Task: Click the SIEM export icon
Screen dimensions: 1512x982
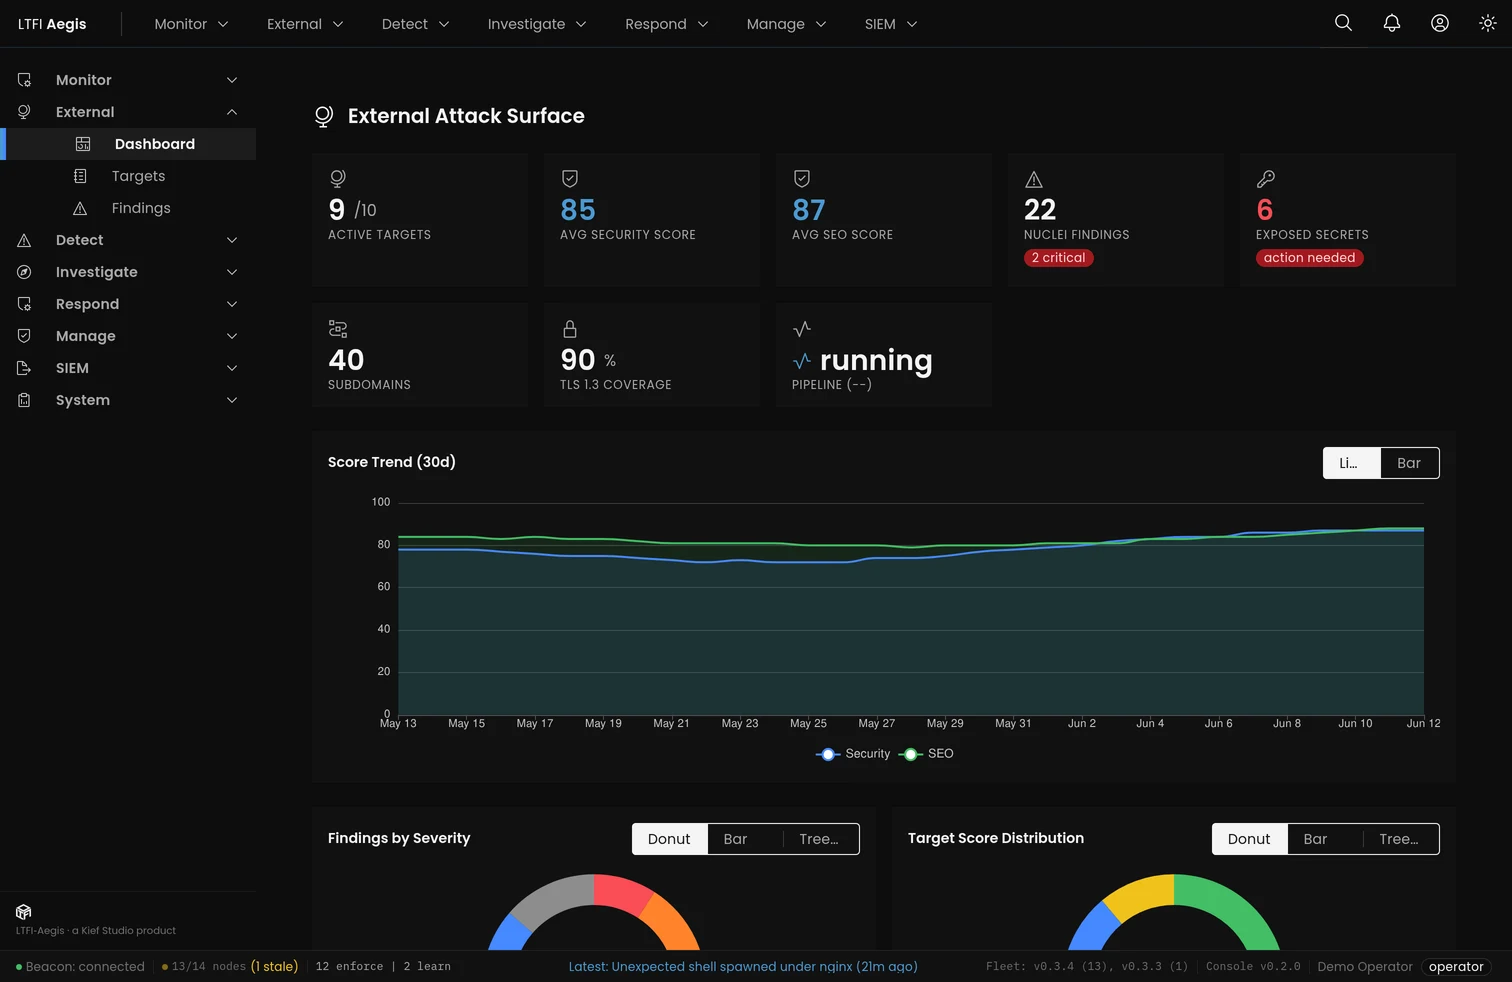Action: coord(24,368)
